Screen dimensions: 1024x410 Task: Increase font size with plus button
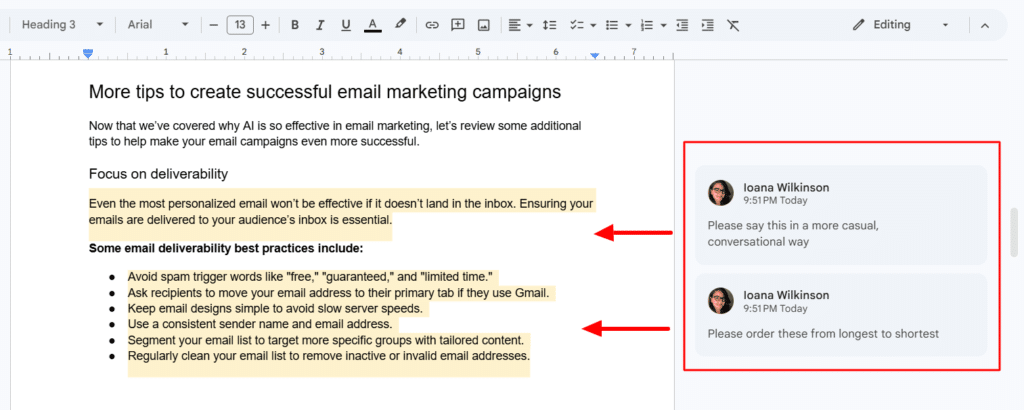(x=265, y=25)
